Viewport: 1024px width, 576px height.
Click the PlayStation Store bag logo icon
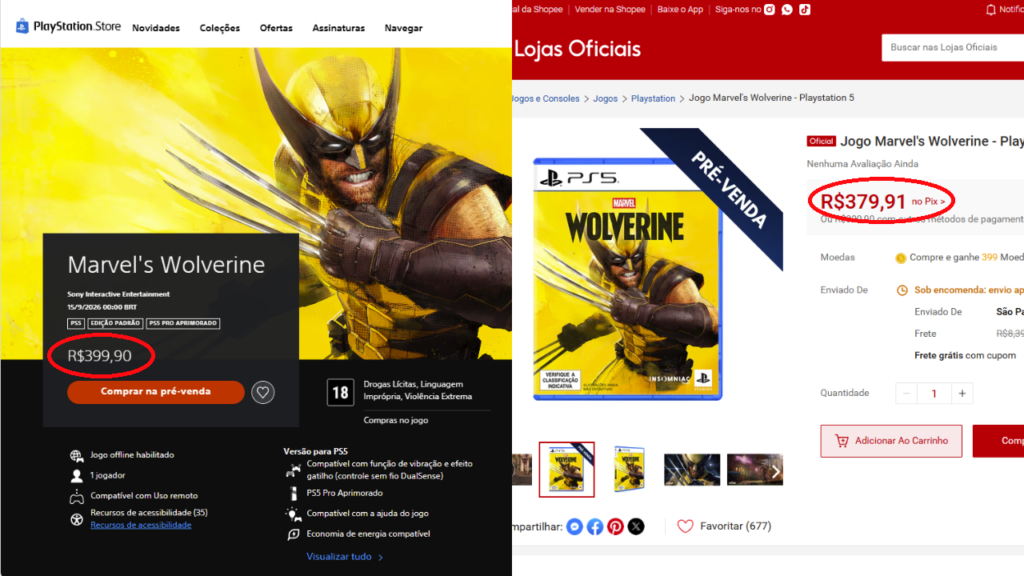click(x=22, y=26)
